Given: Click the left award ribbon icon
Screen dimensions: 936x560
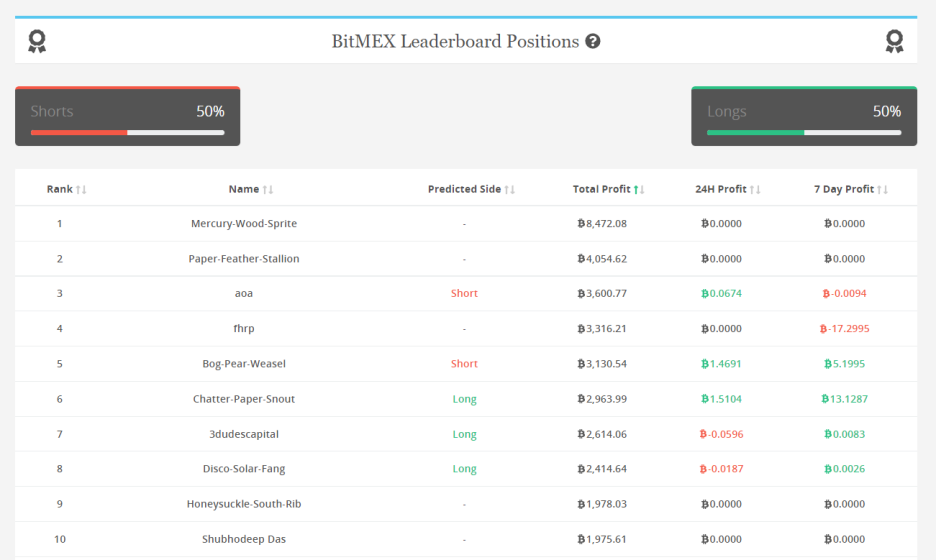Looking at the screenshot, I should pyautogui.click(x=37, y=41).
